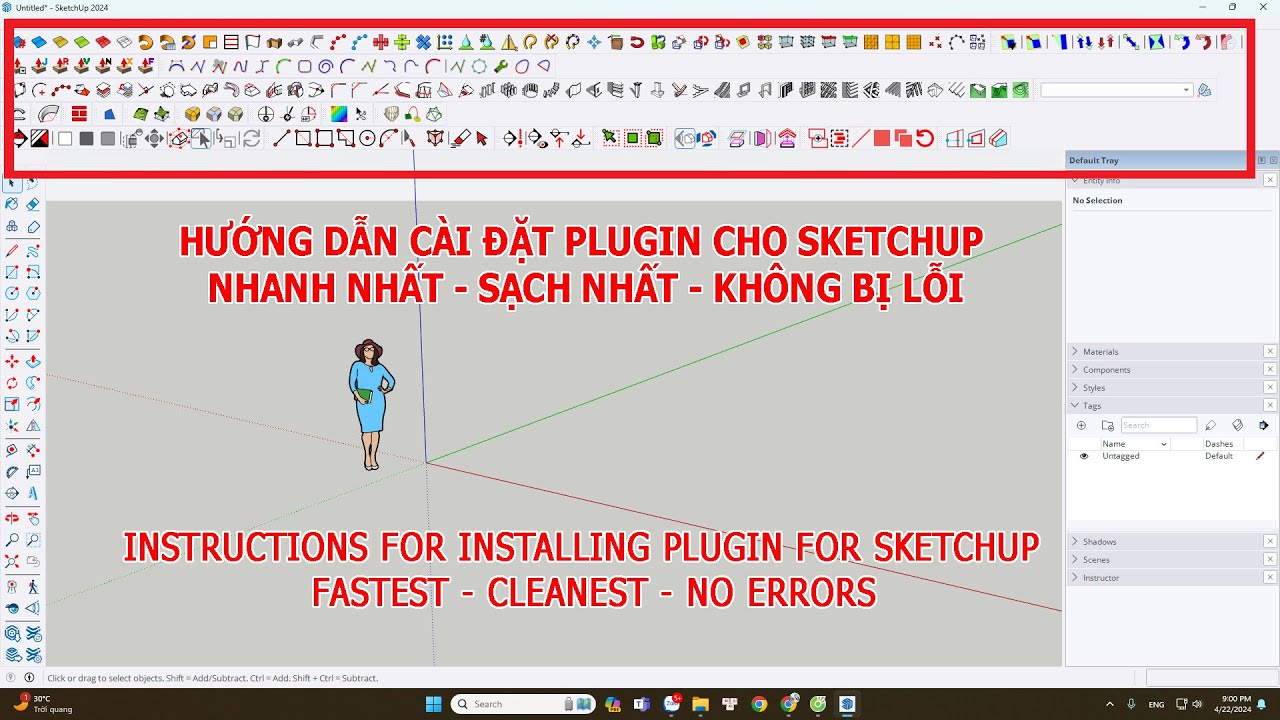The width and height of the screenshot is (1280, 720).
Task: Select the Text label tool
Action: pyautogui.click(x=33, y=471)
